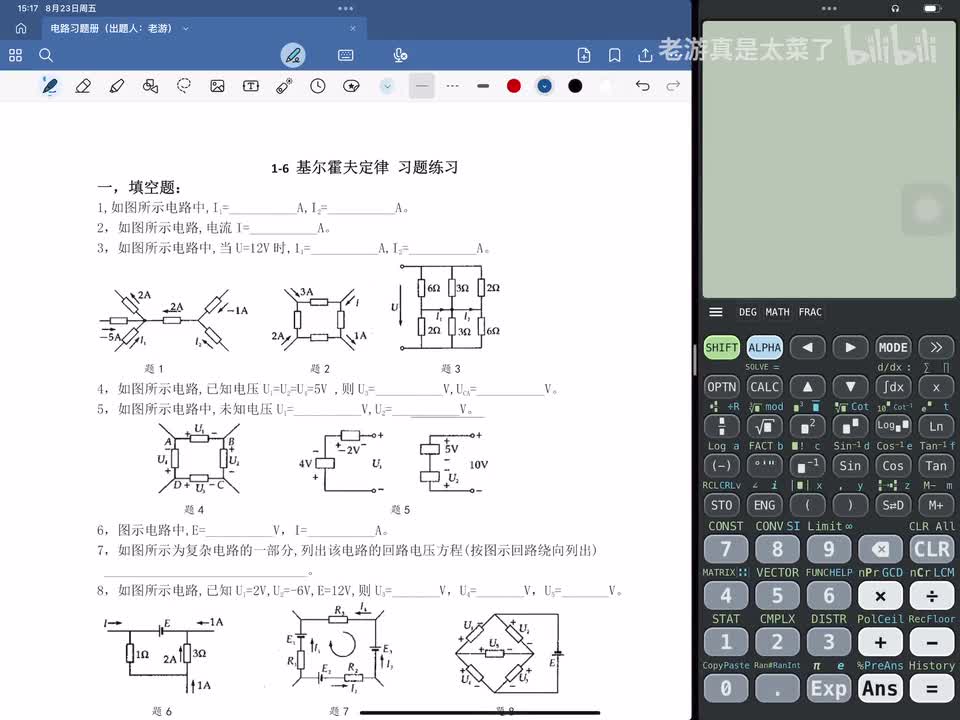Click the search magnifier icon
Viewport: 960px width, 720px height.
tap(46, 56)
